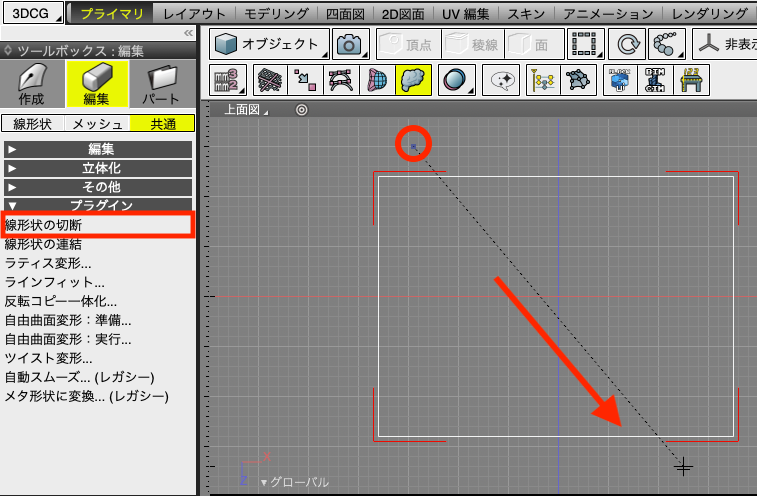Click the sphere shading icon

pos(456,81)
